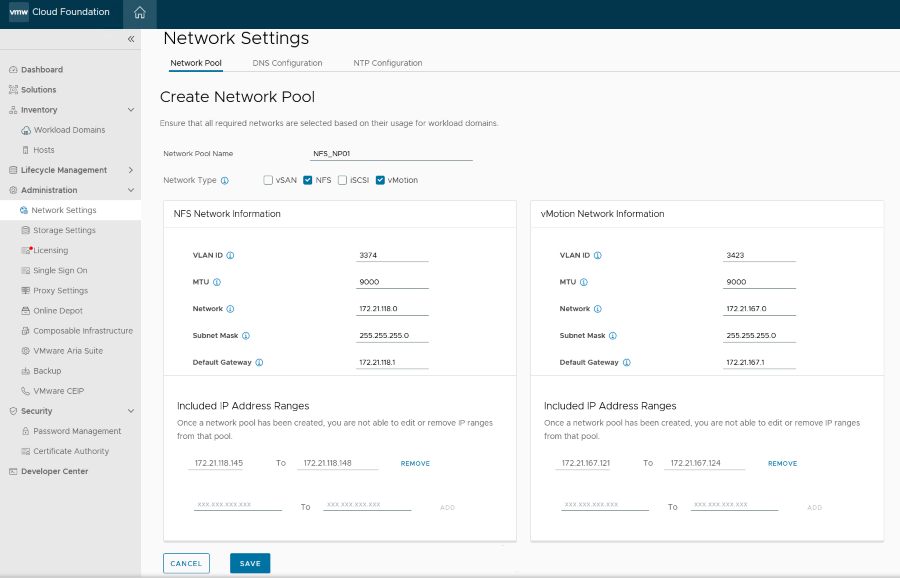Collapse the Security section

(131, 411)
